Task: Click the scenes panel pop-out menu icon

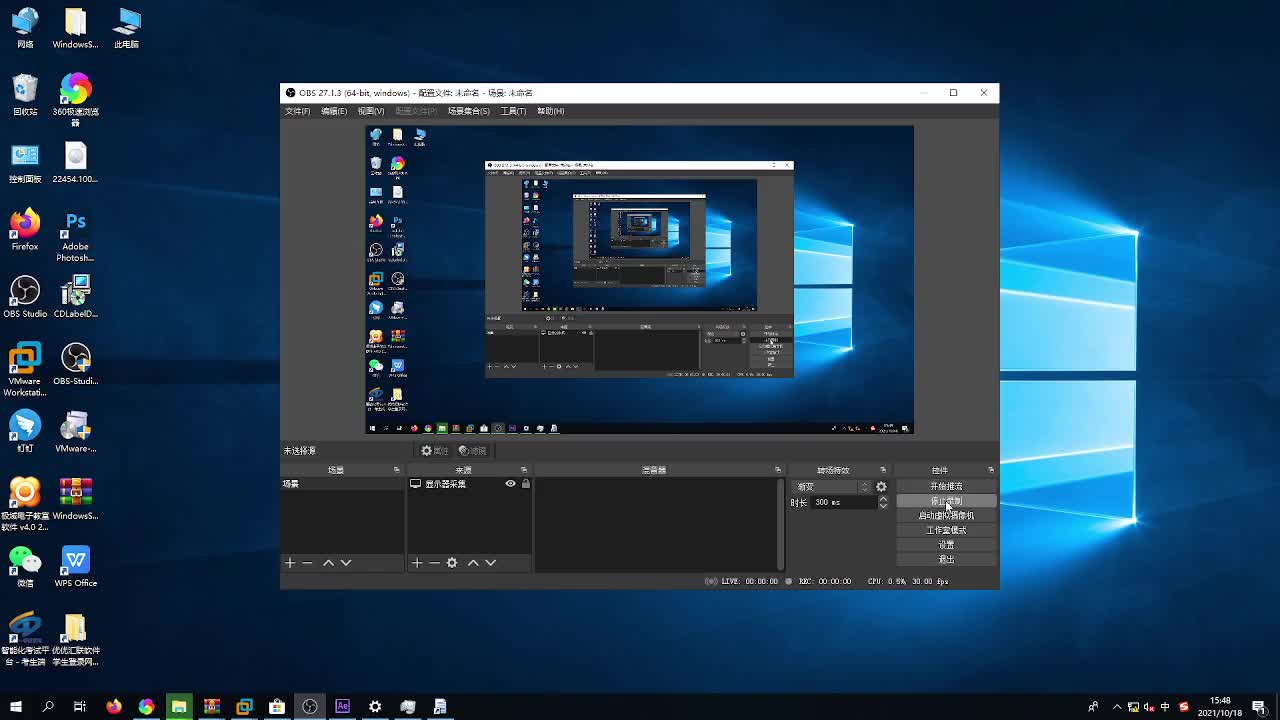Action: (x=396, y=469)
